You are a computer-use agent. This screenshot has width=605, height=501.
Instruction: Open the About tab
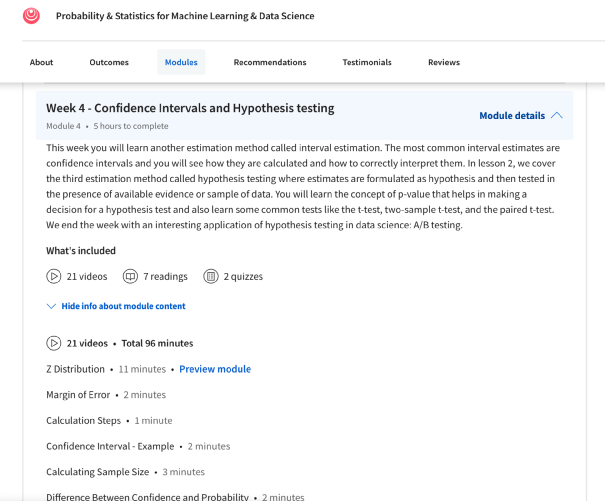click(41, 62)
